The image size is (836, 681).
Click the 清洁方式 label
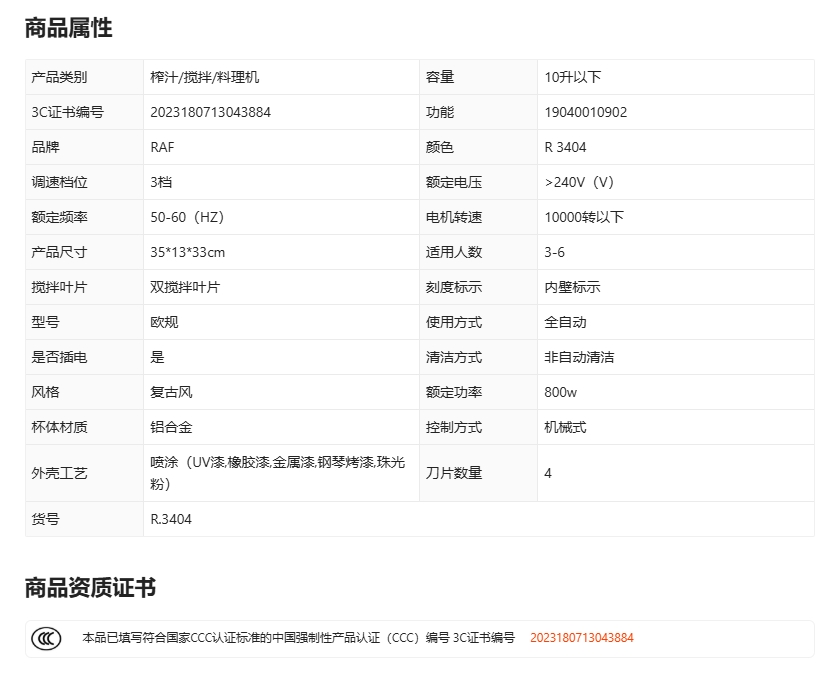pyautogui.click(x=454, y=357)
